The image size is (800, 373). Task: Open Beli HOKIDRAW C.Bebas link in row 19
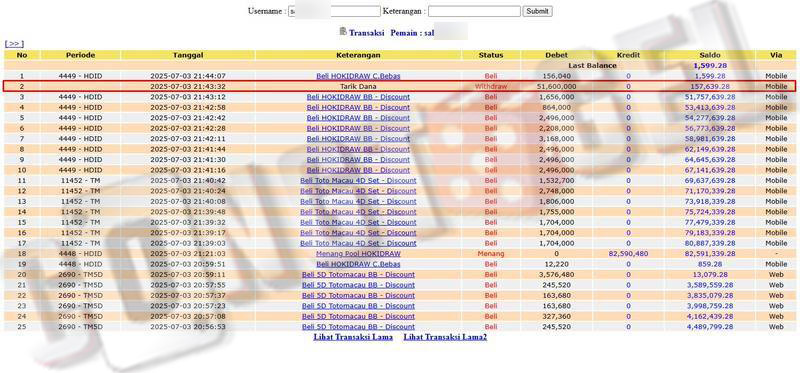(358, 264)
